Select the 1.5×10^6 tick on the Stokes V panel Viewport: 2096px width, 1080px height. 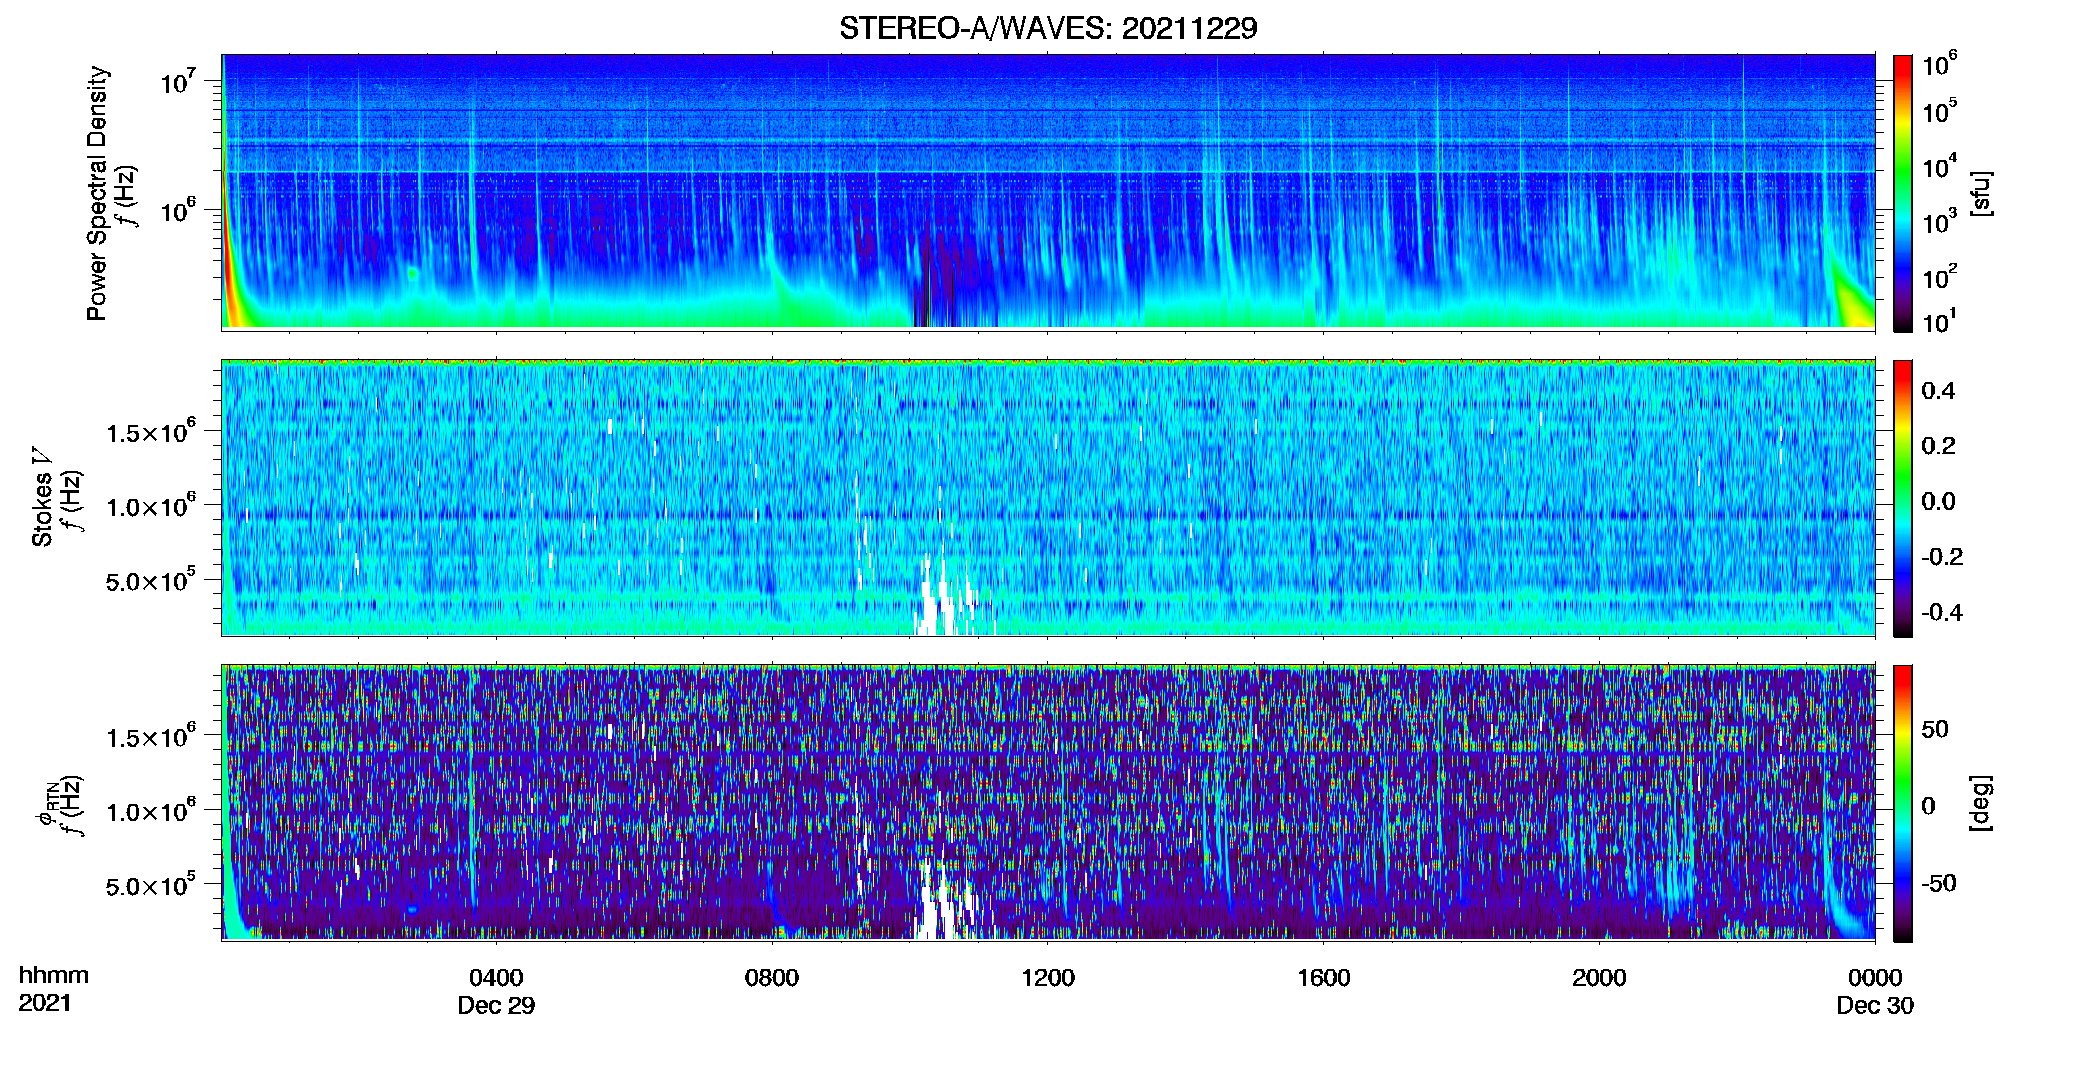pos(151,432)
